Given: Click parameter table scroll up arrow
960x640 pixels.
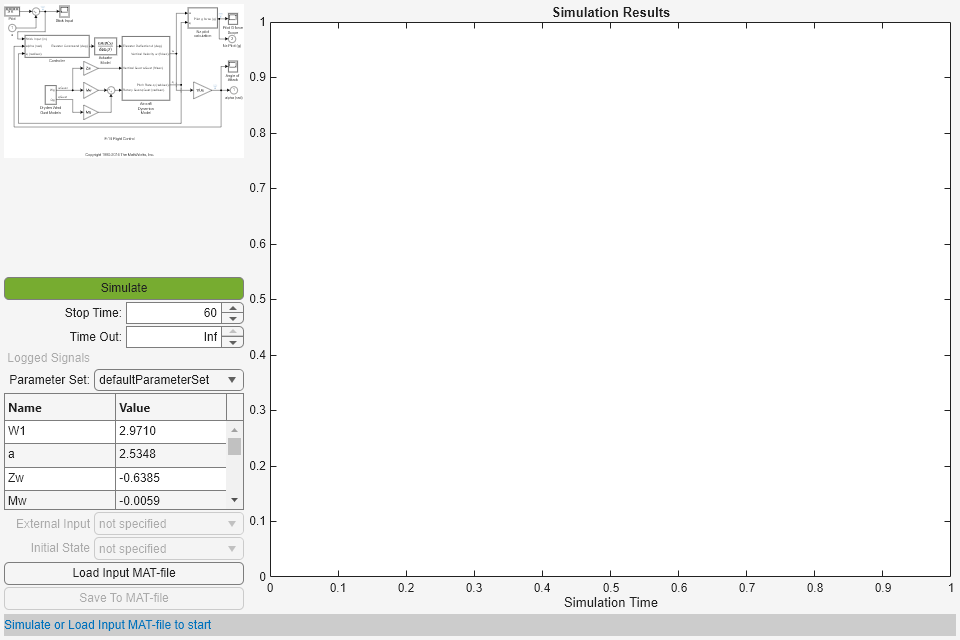Looking at the screenshot, I should point(234,430).
